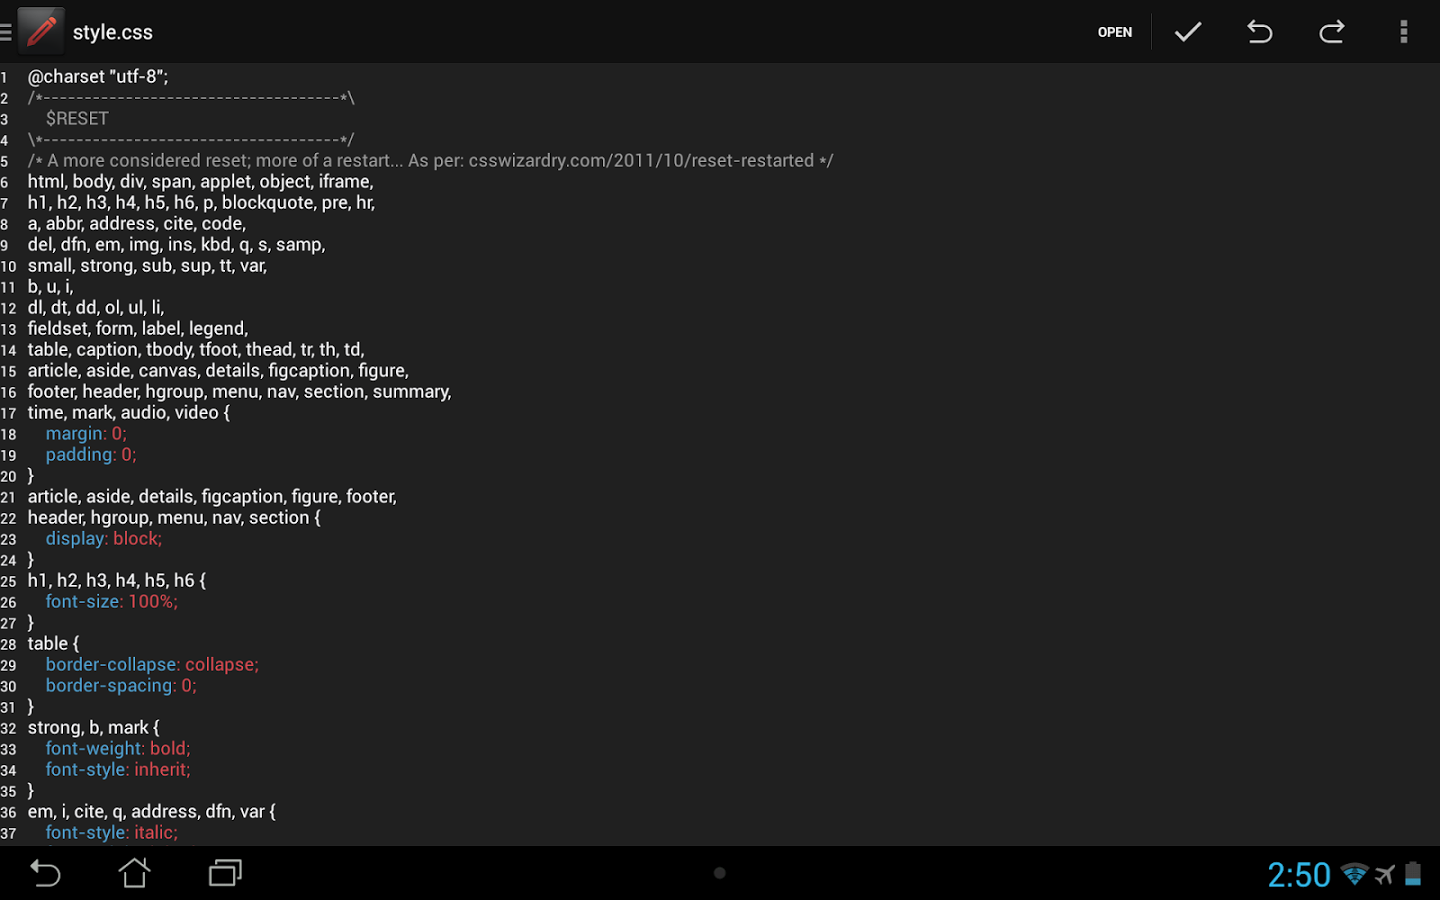
Task: Click line number 31 in the gutter
Action: [x=9, y=707]
